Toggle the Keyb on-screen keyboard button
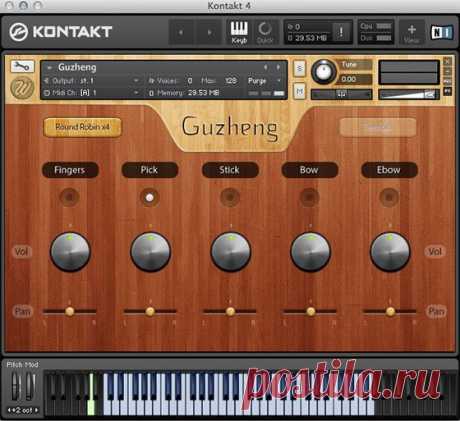Viewport: 460px width, 421px height. point(239,32)
